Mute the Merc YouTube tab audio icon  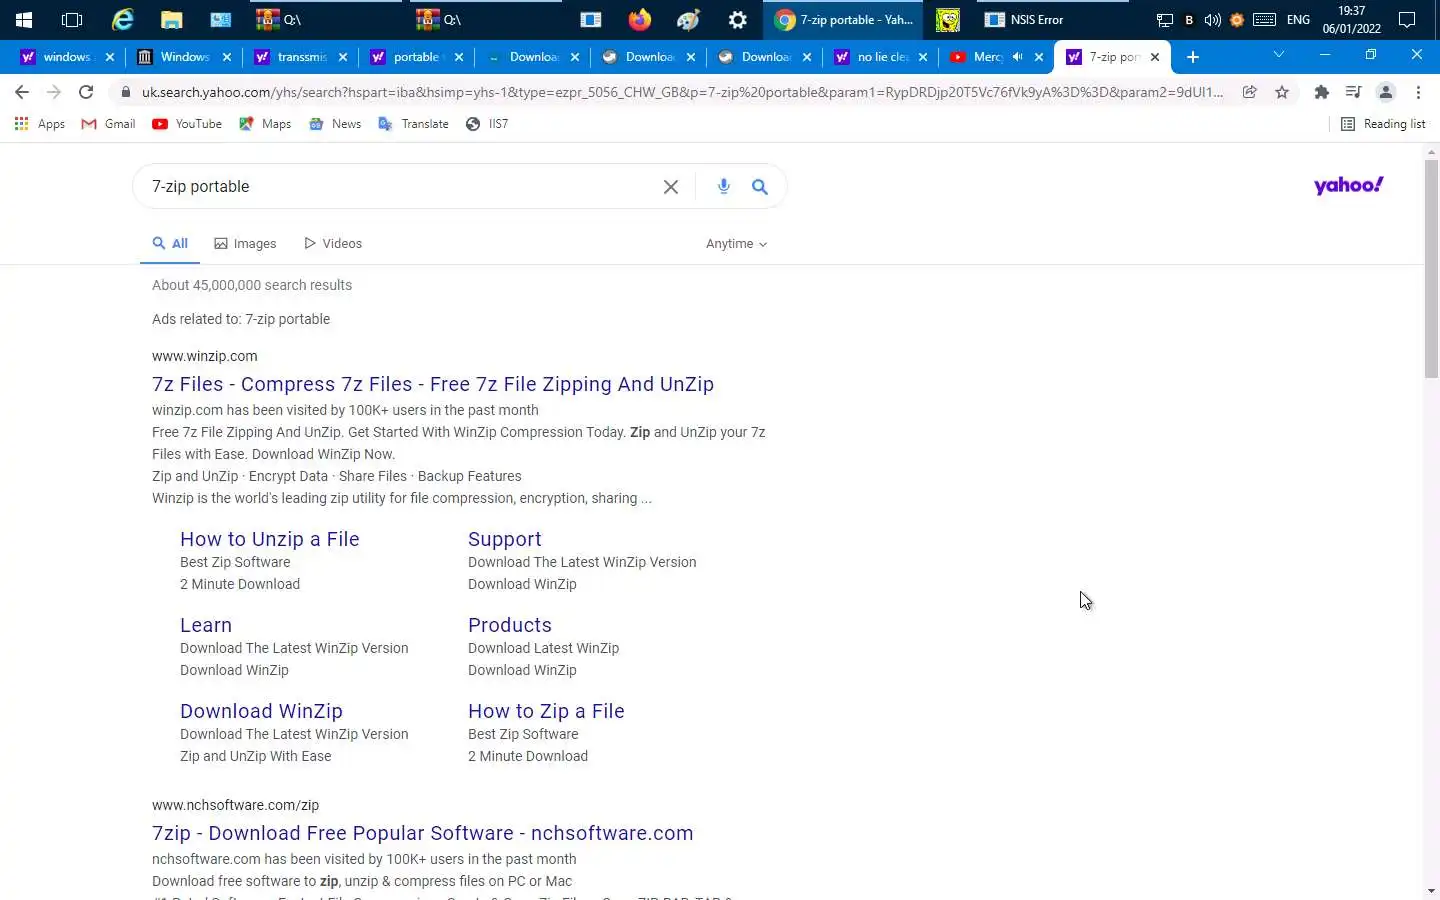(x=1017, y=57)
